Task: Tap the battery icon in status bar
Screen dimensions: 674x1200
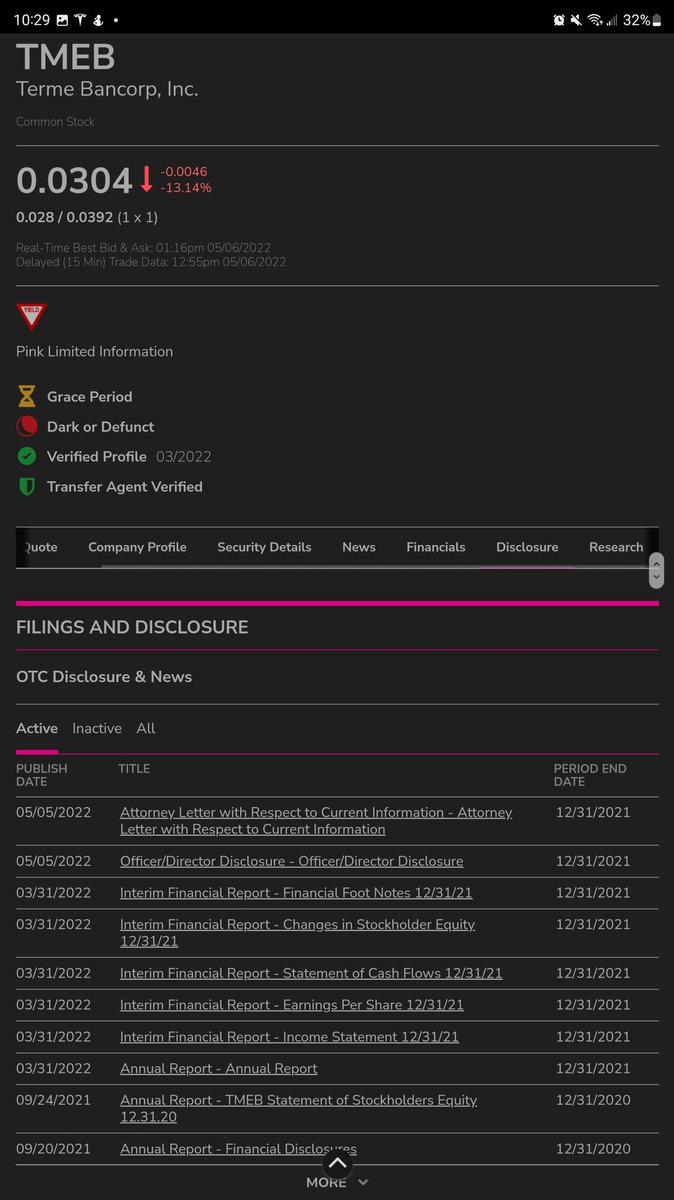Action: (x=657, y=20)
